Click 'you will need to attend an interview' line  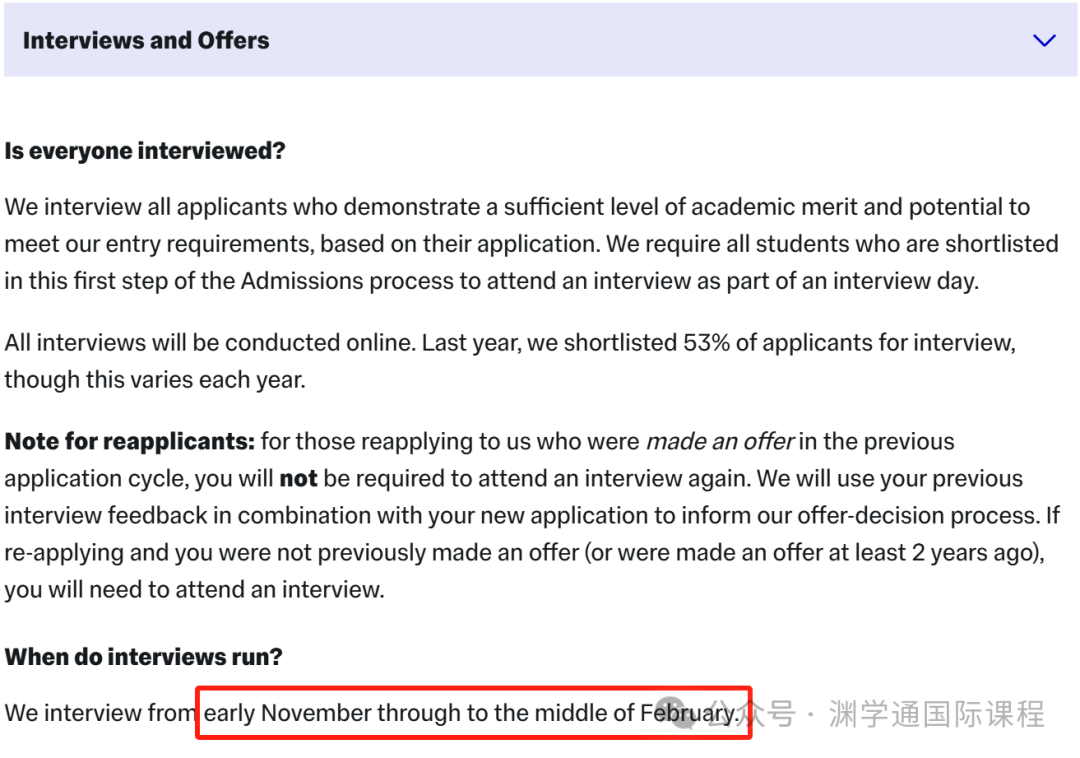point(194,590)
